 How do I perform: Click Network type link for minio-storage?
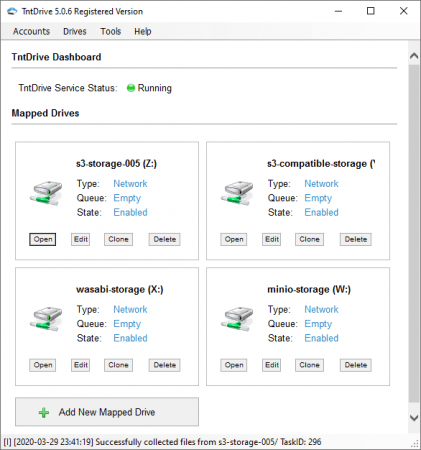pyautogui.click(x=321, y=309)
